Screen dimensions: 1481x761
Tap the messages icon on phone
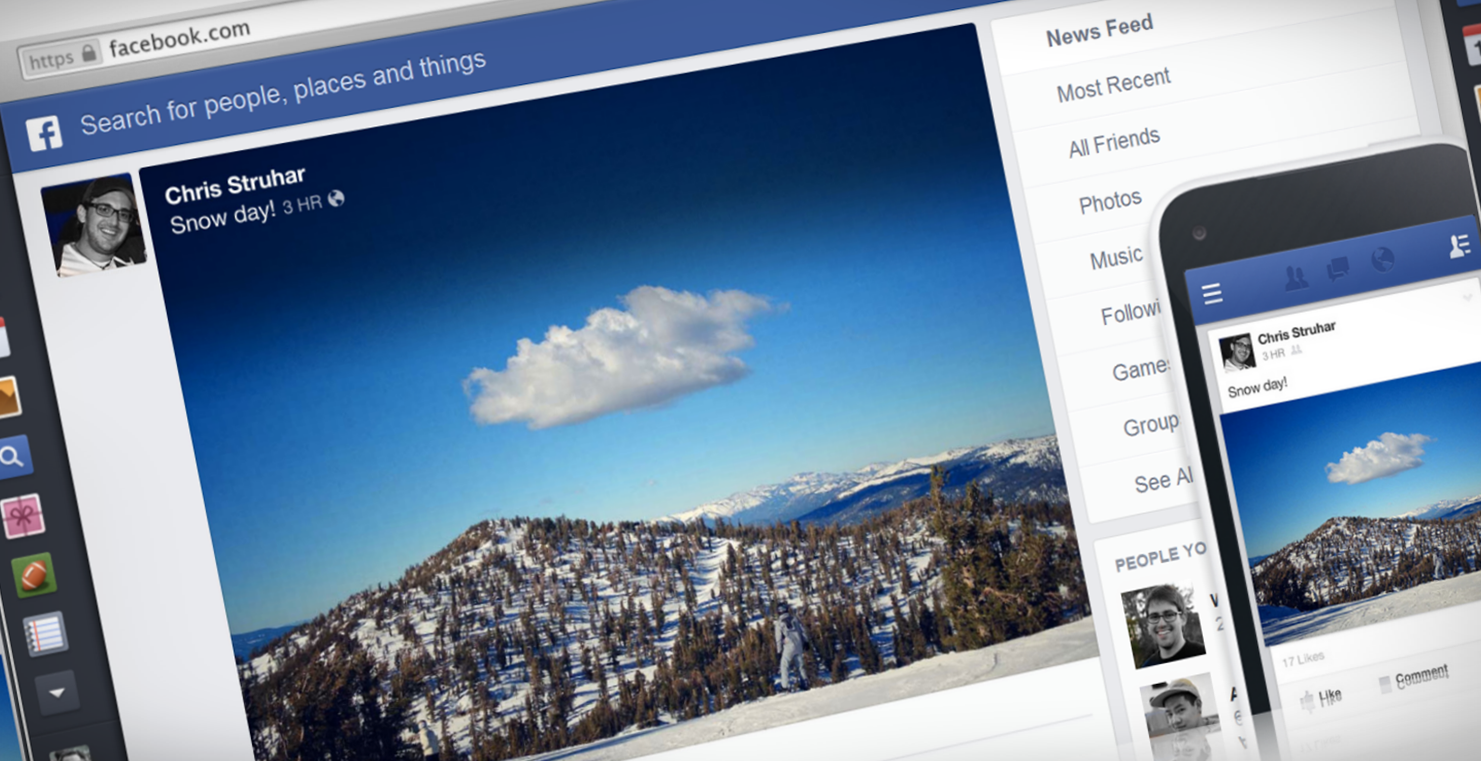pos(1338,268)
